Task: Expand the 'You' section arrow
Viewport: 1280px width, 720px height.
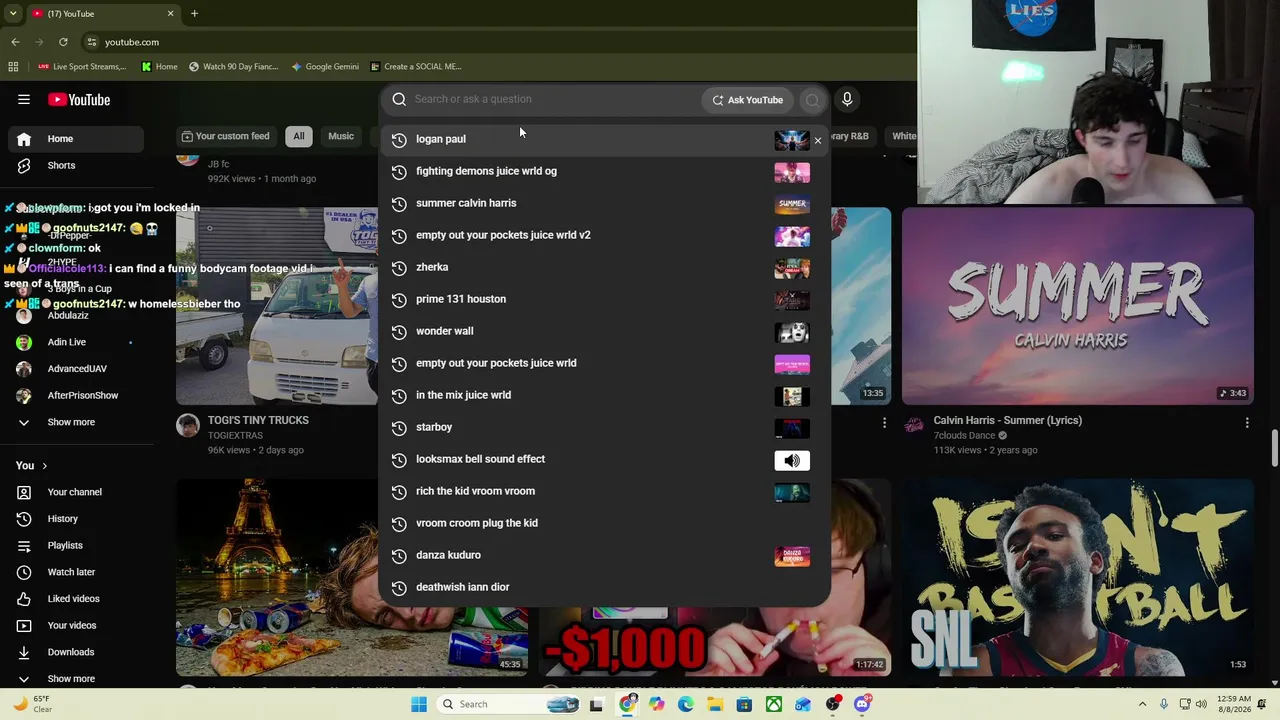Action: click(x=44, y=466)
